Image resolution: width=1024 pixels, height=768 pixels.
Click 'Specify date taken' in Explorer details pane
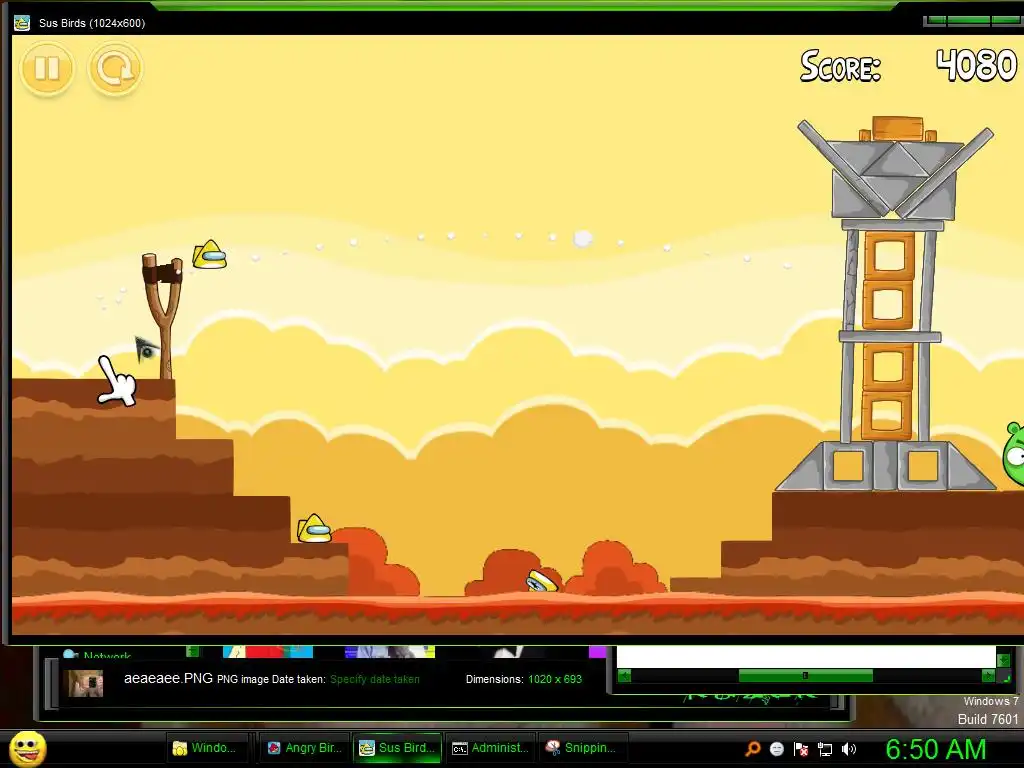coord(375,679)
